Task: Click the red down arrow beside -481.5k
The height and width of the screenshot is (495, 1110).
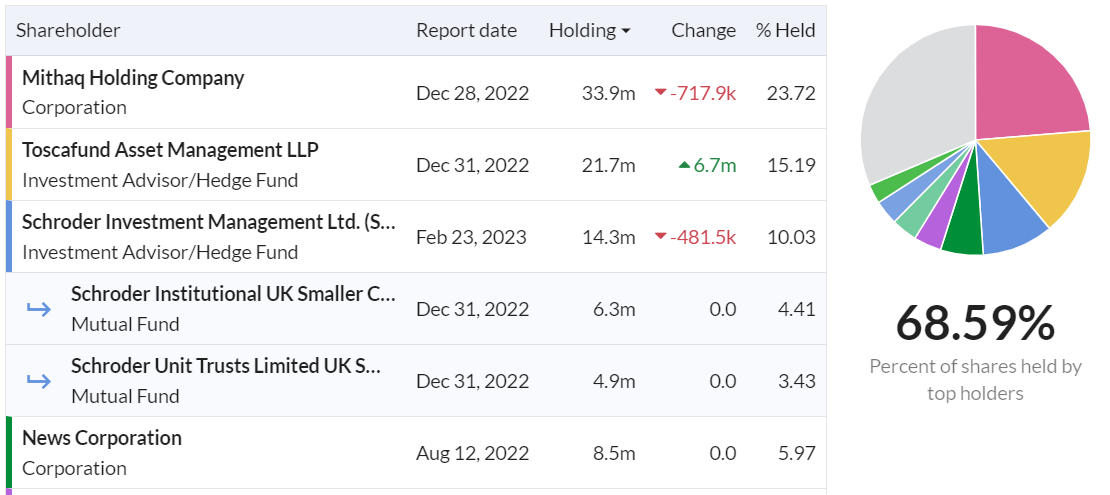Action: pos(661,237)
